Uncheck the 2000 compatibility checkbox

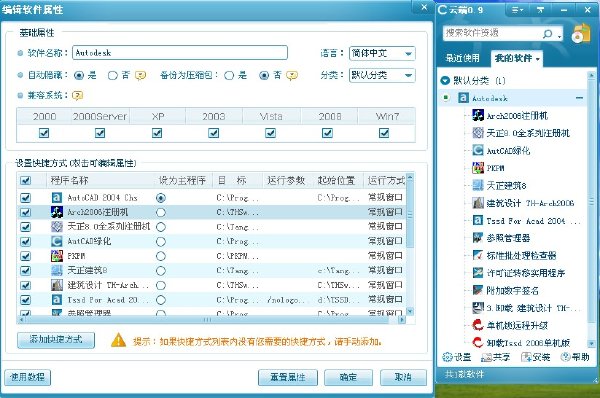[x=44, y=133]
